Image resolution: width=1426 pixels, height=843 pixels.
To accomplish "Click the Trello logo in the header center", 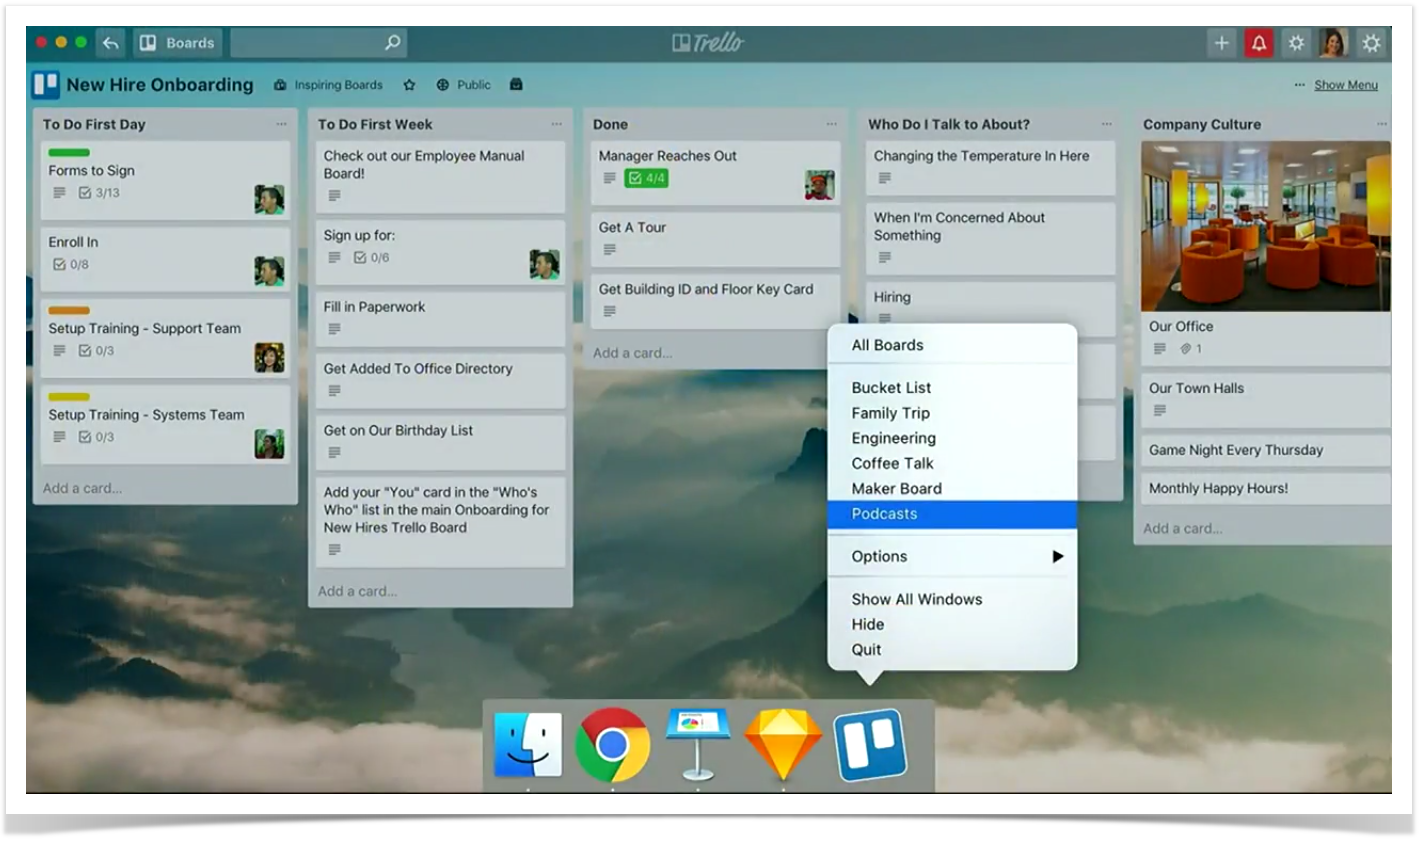I will [x=708, y=42].
